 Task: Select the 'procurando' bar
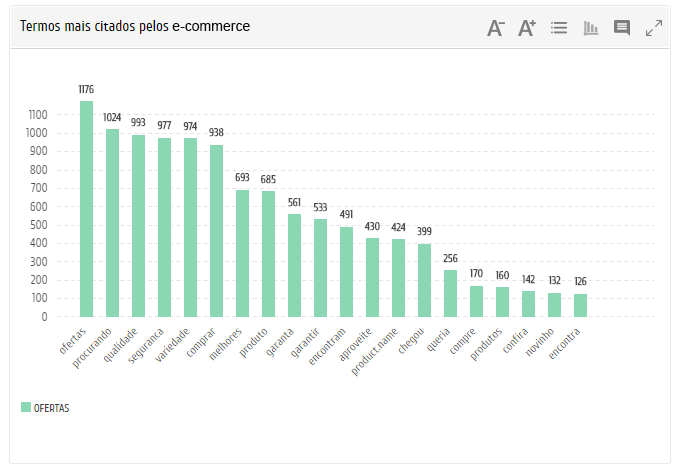pyautogui.click(x=113, y=223)
